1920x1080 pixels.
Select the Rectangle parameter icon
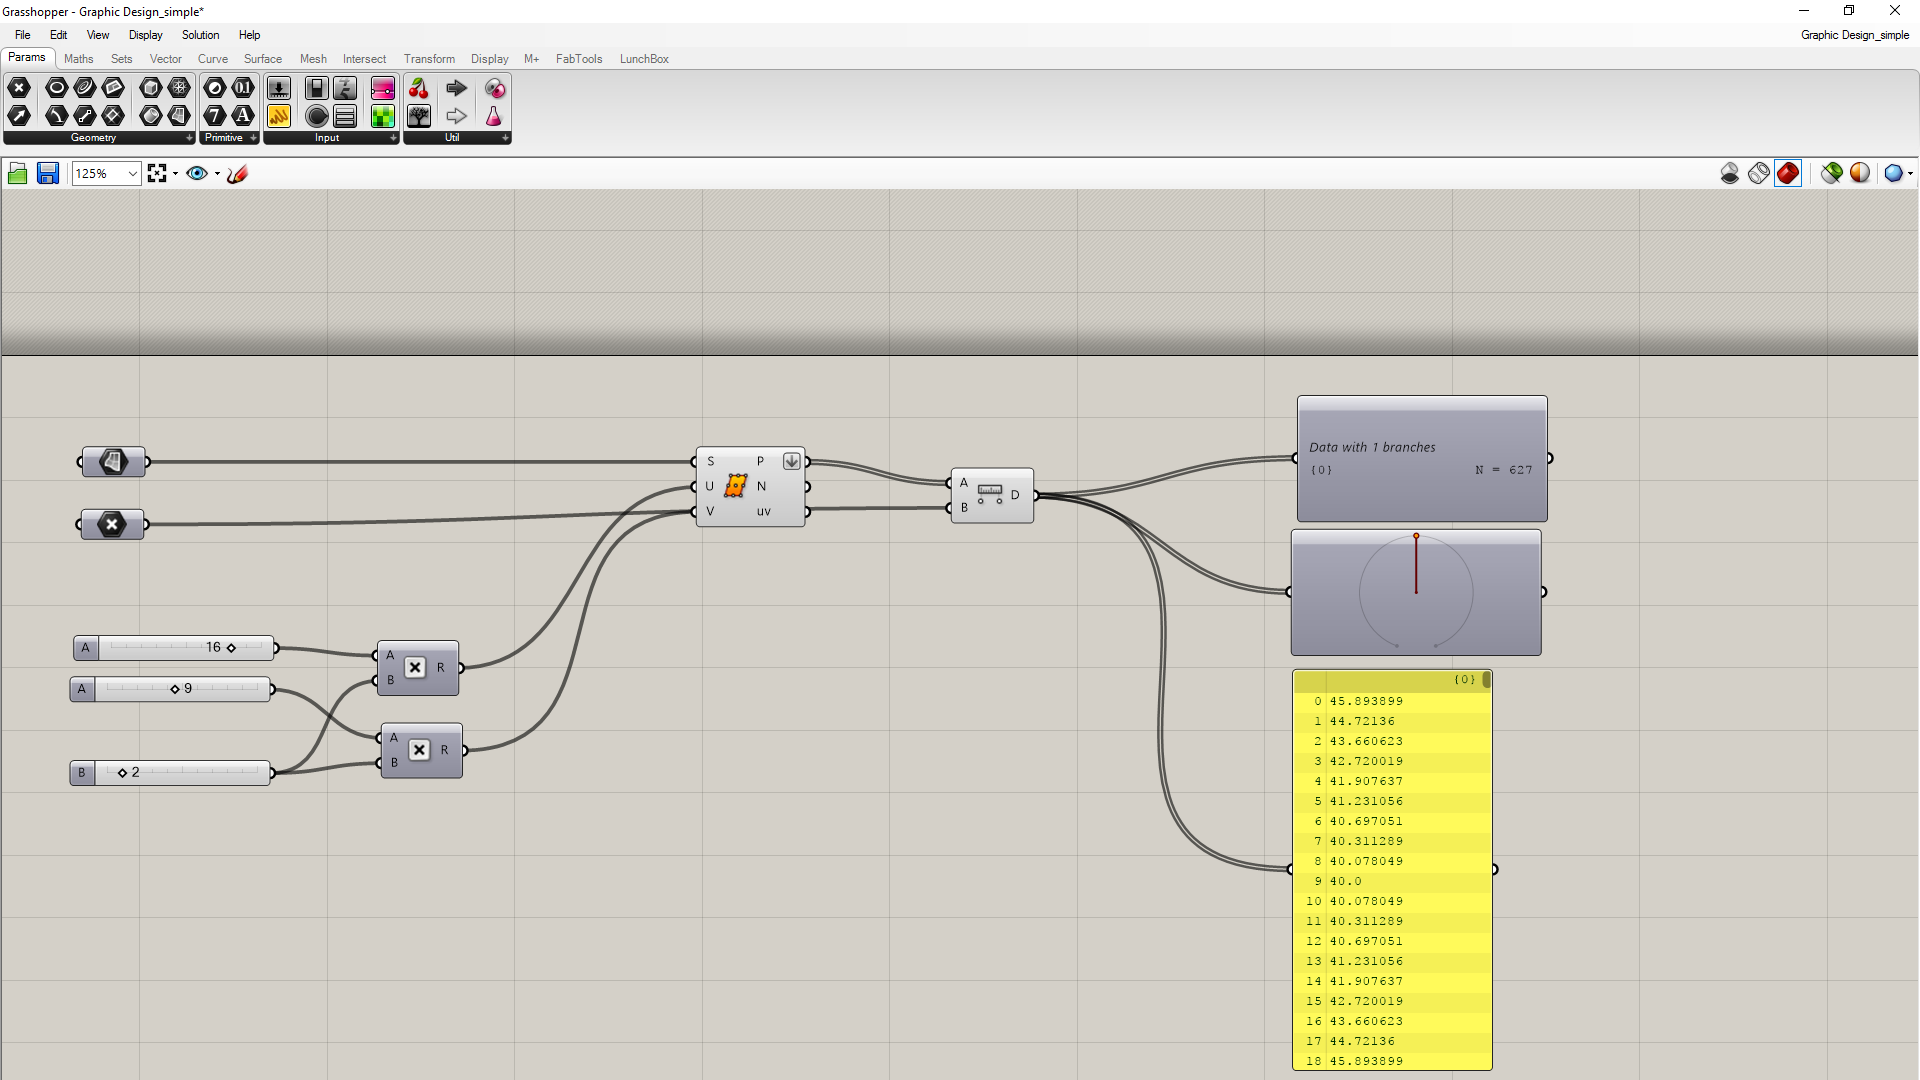tap(113, 116)
